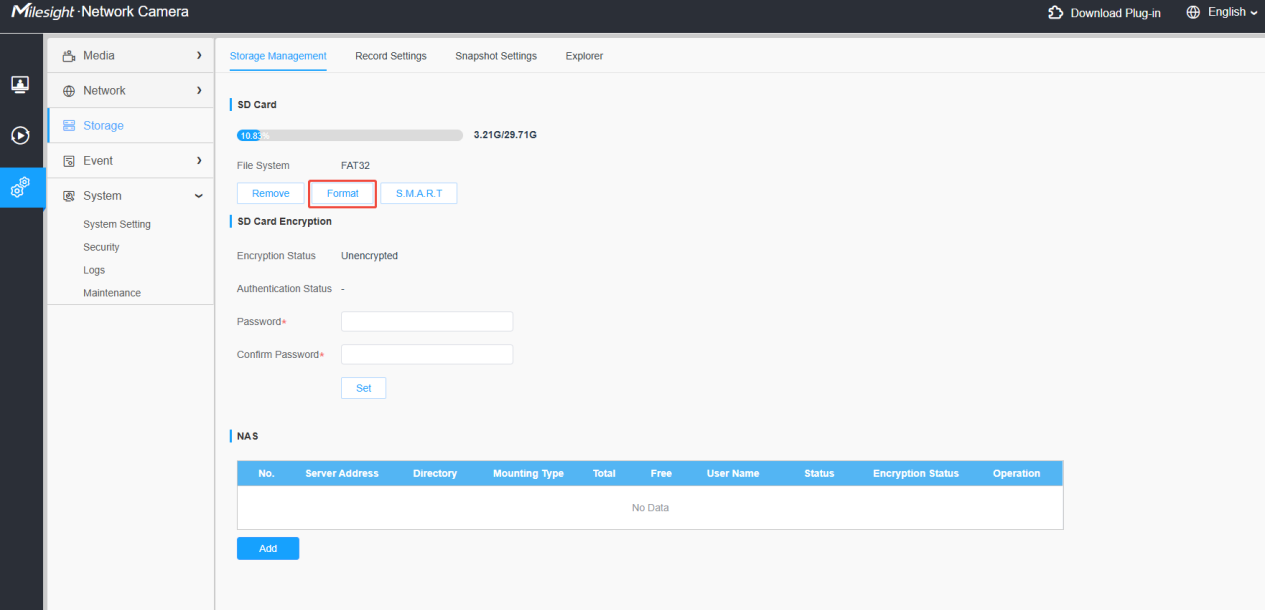Click the SD card usage progress bar
The image size is (1265, 610).
(350, 134)
